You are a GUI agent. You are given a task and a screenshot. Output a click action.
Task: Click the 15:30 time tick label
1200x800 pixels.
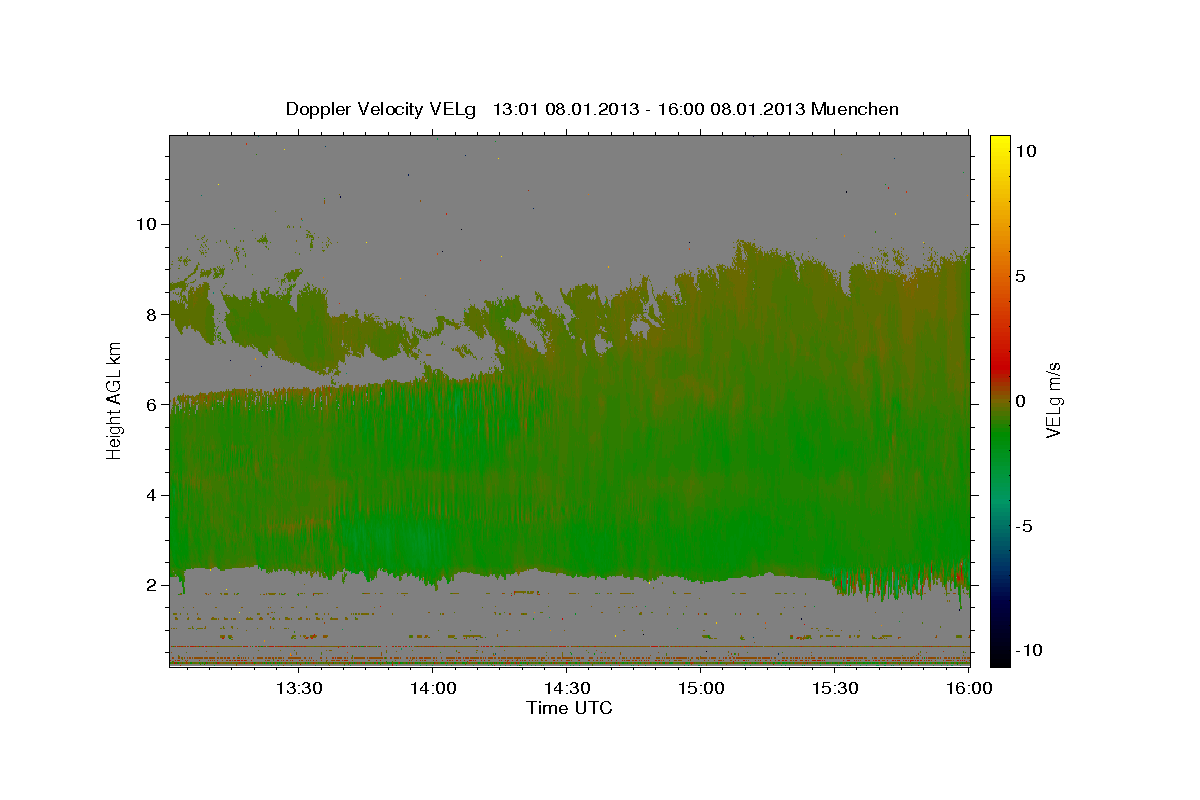click(x=835, y=688)
